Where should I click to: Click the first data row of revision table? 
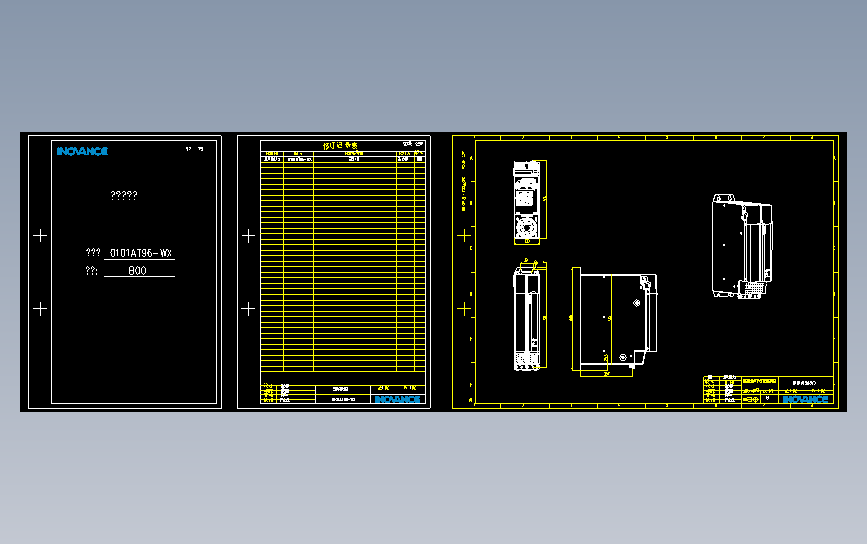pyautogui.click(x=343, y=159)
